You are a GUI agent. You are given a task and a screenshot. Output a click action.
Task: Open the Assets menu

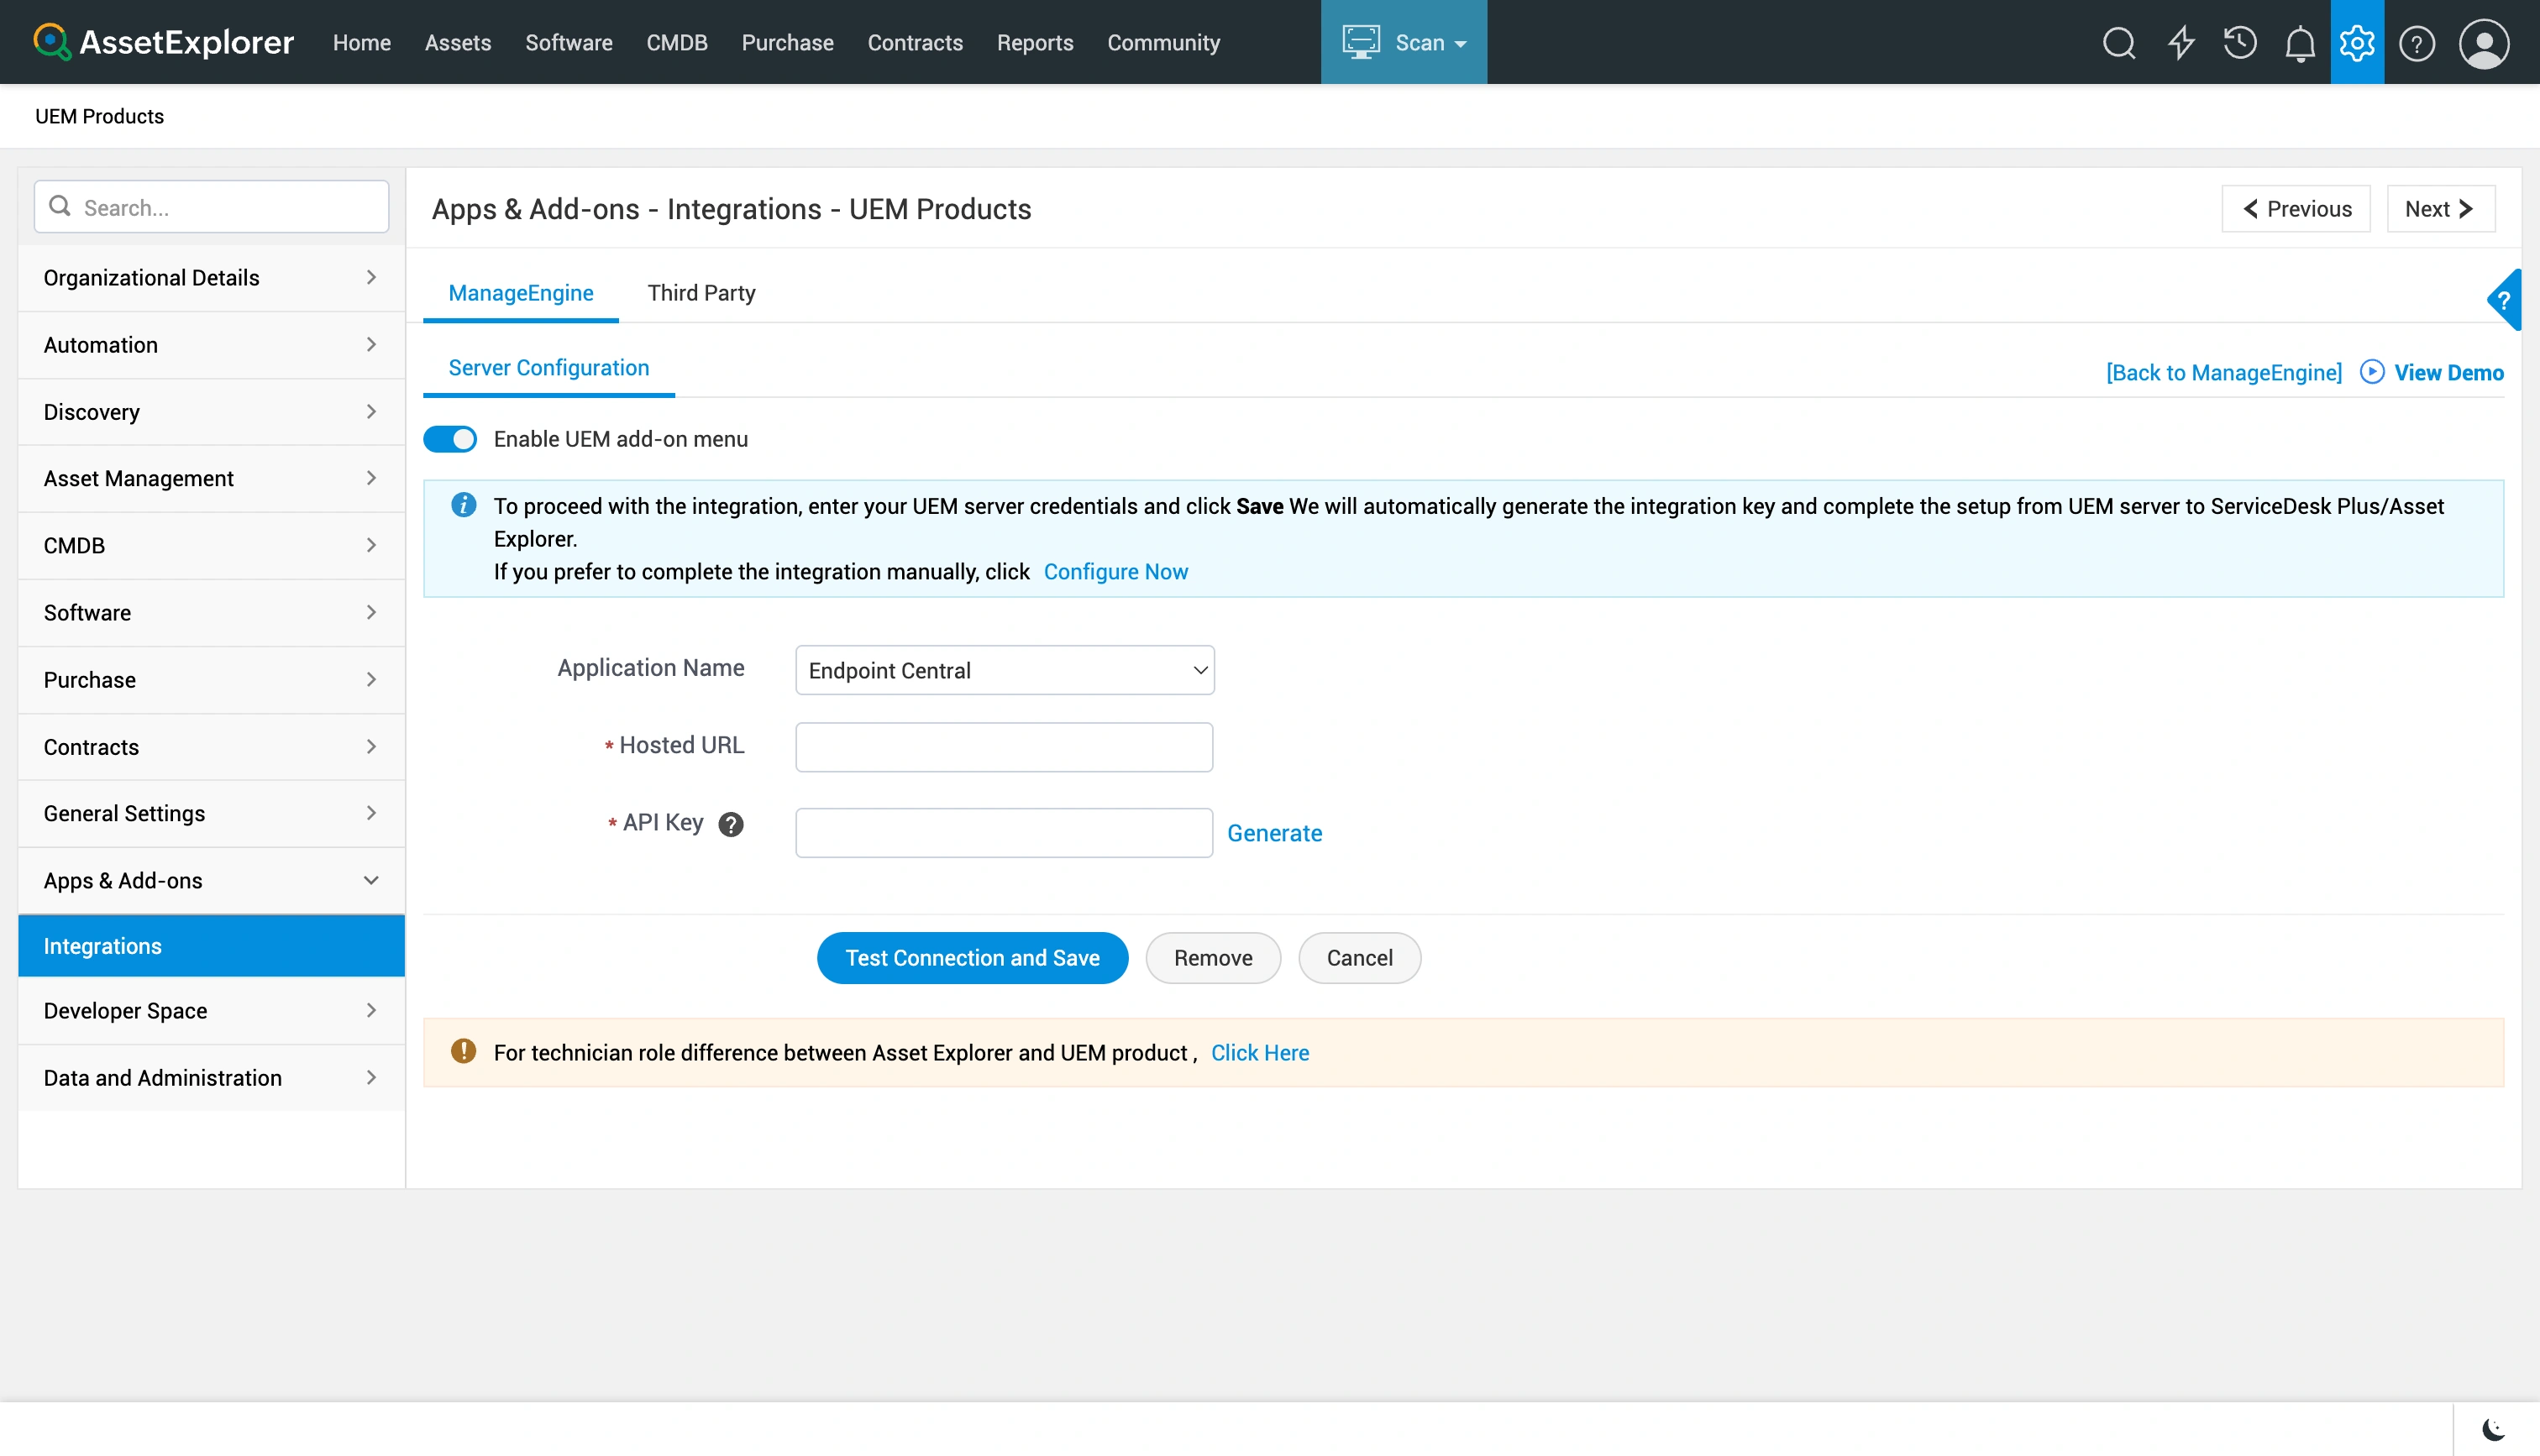coord(458,43)
